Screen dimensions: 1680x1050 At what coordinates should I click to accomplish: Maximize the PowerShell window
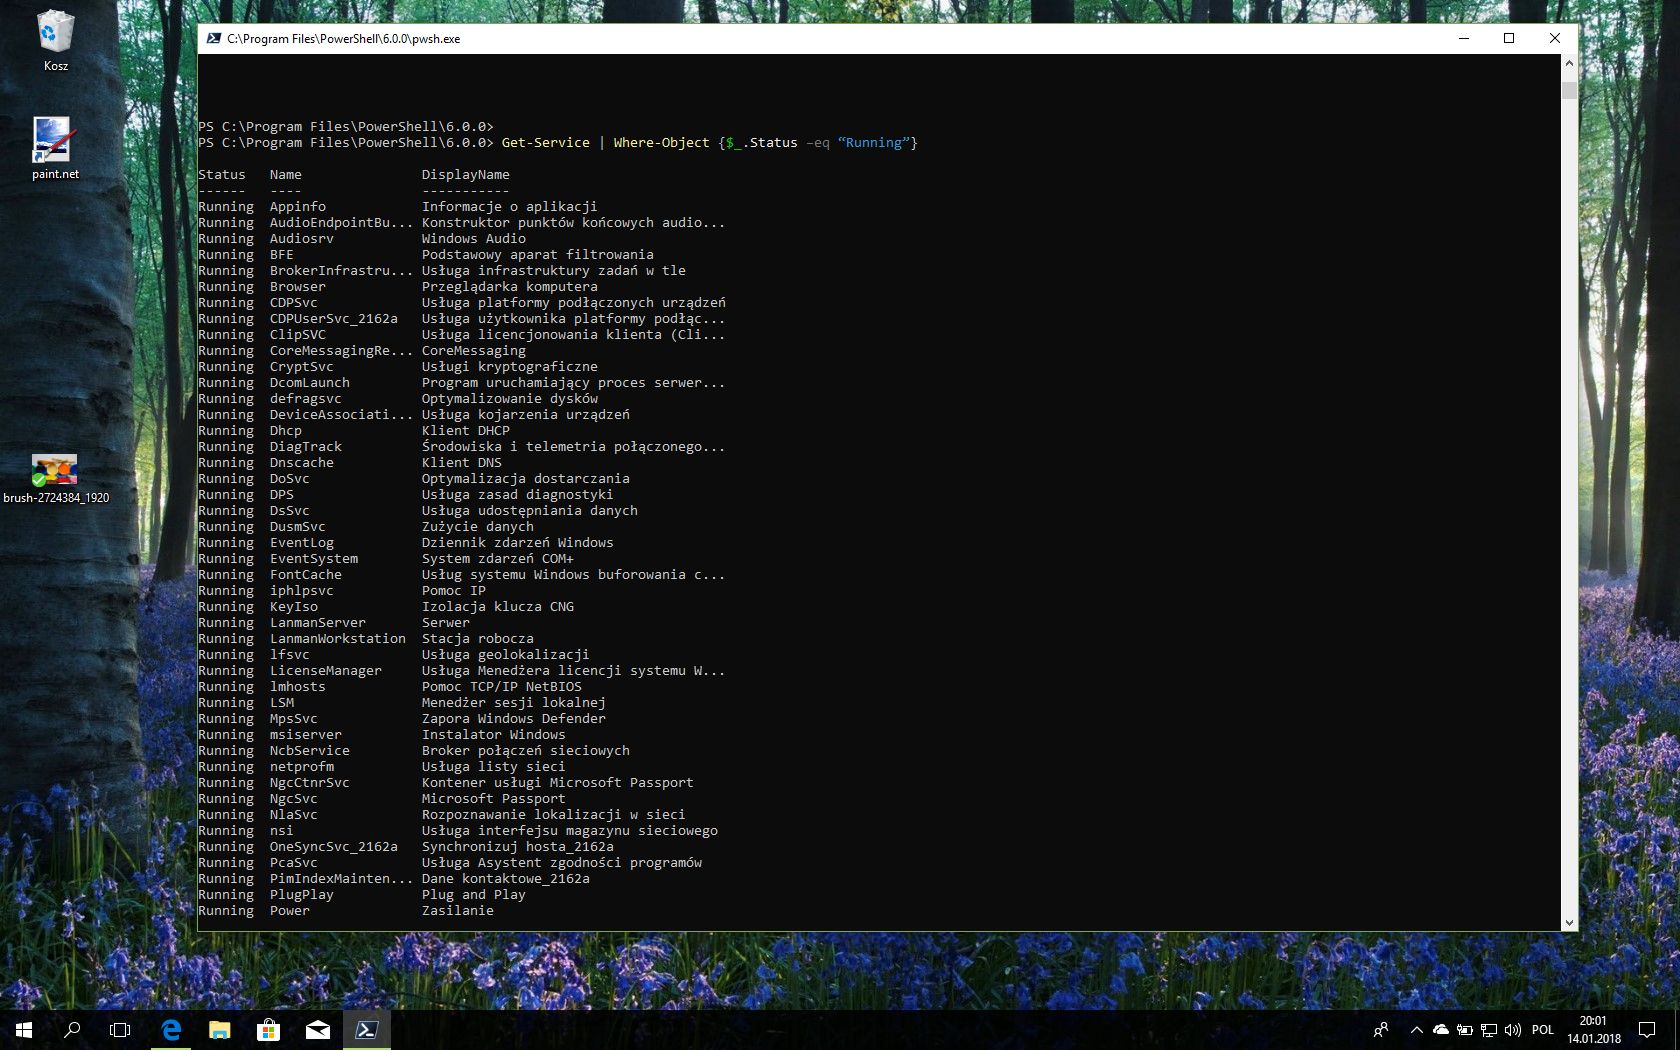1509,39
